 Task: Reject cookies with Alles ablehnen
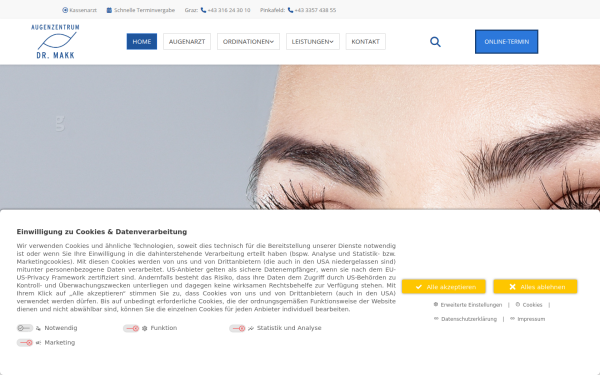[x=535, y=287]
